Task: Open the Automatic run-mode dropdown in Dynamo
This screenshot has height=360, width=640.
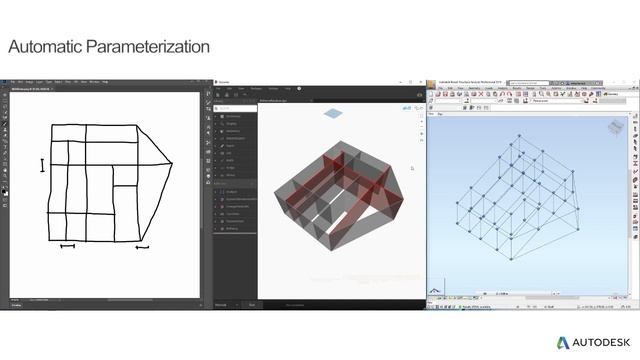Action: [227, 305]
